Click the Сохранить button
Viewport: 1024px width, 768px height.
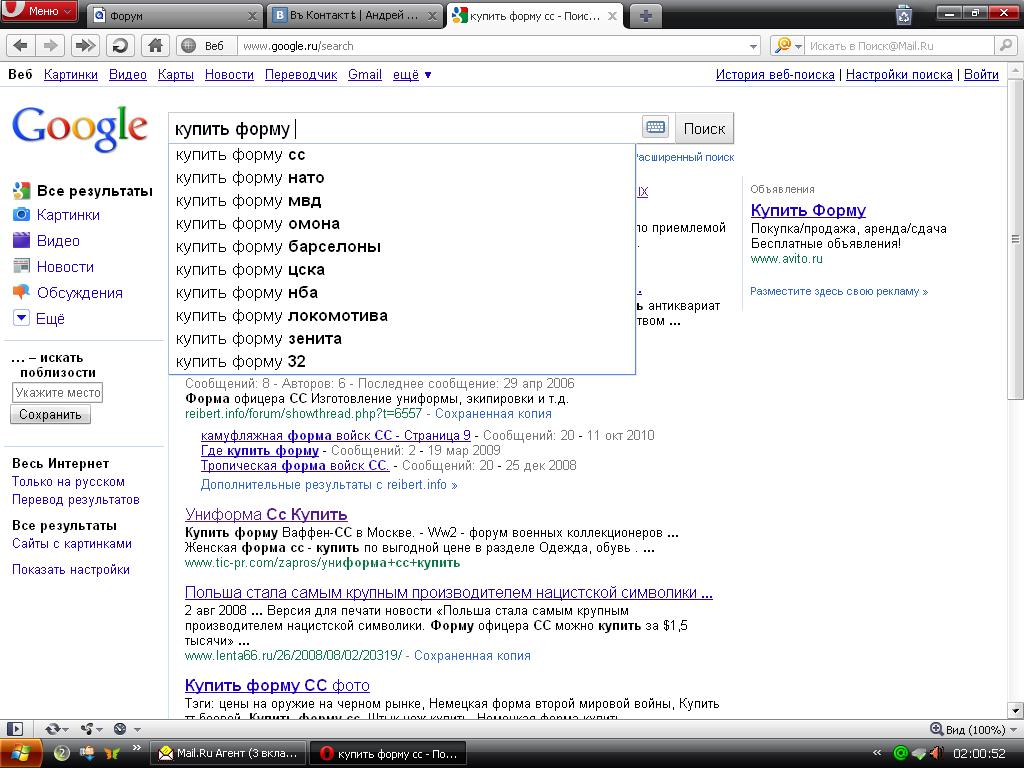pos(50,415)
